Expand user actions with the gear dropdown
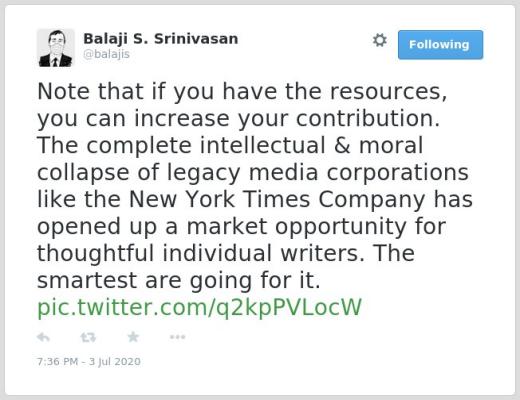 click(379, 40)
